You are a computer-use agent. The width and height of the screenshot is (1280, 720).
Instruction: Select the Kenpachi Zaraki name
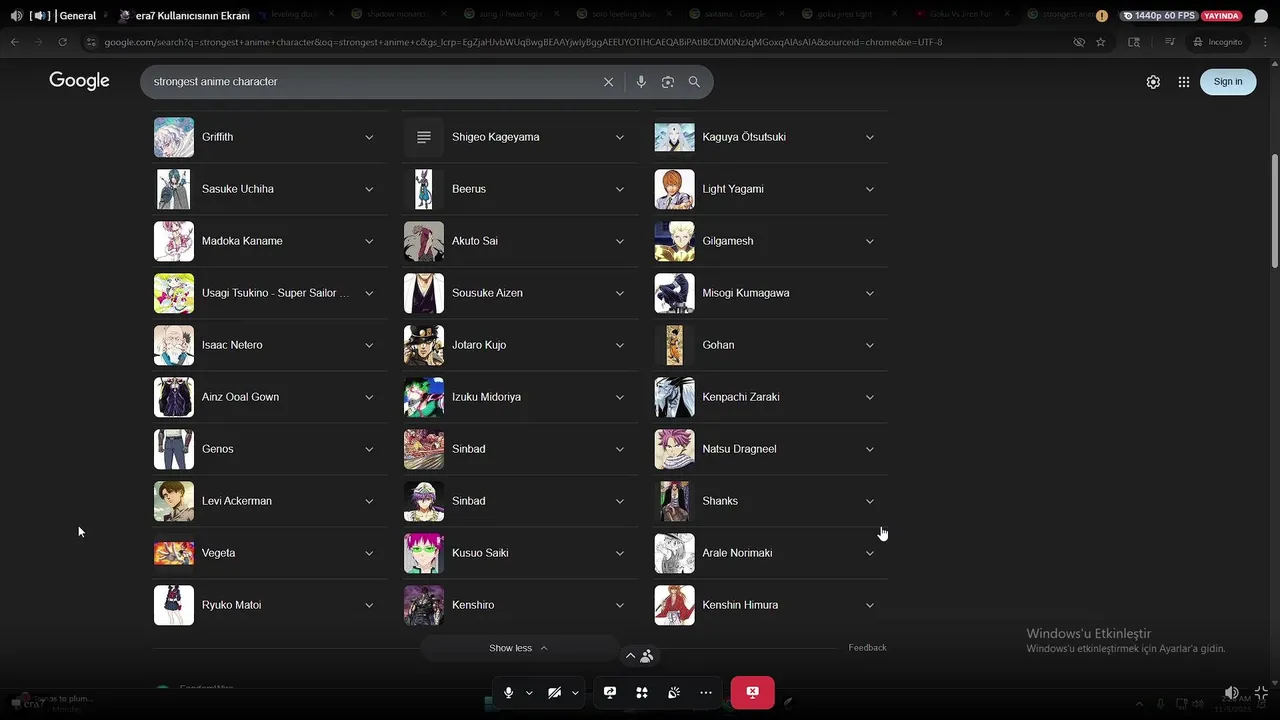(x=741, y=397)
